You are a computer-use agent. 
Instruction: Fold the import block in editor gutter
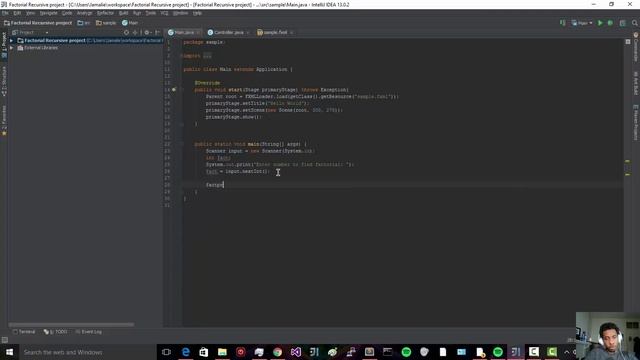pyautogui.click(x=181, y=56)
